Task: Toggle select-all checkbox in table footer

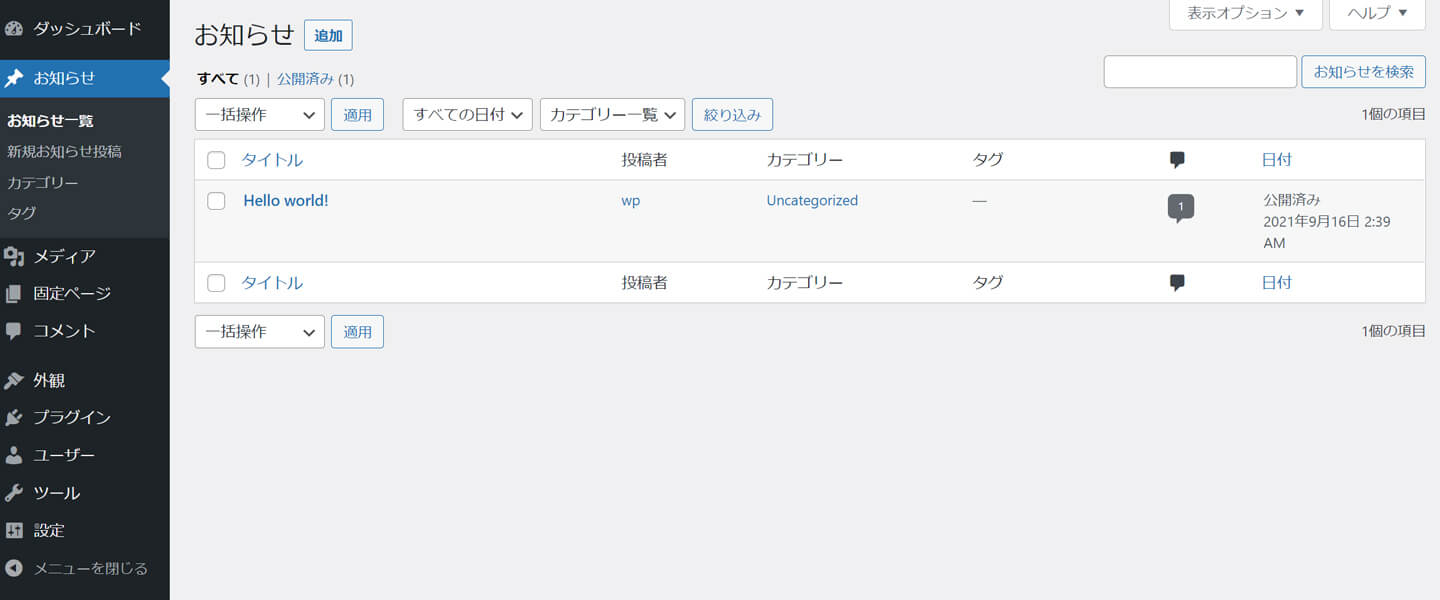Action: [216, 283]
